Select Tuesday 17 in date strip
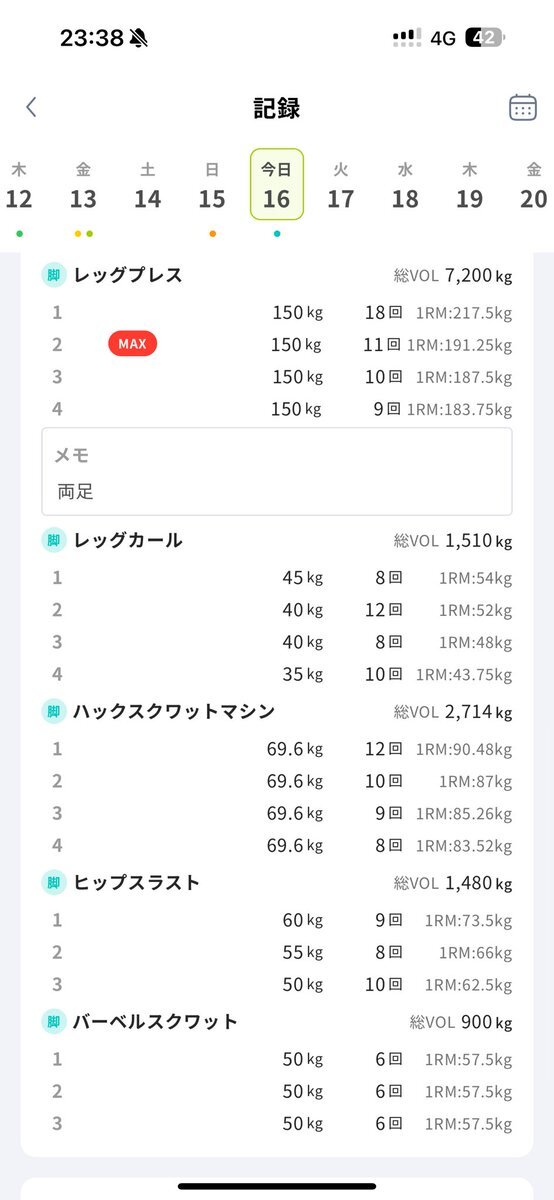The image size is (554, 1200). 341,188
